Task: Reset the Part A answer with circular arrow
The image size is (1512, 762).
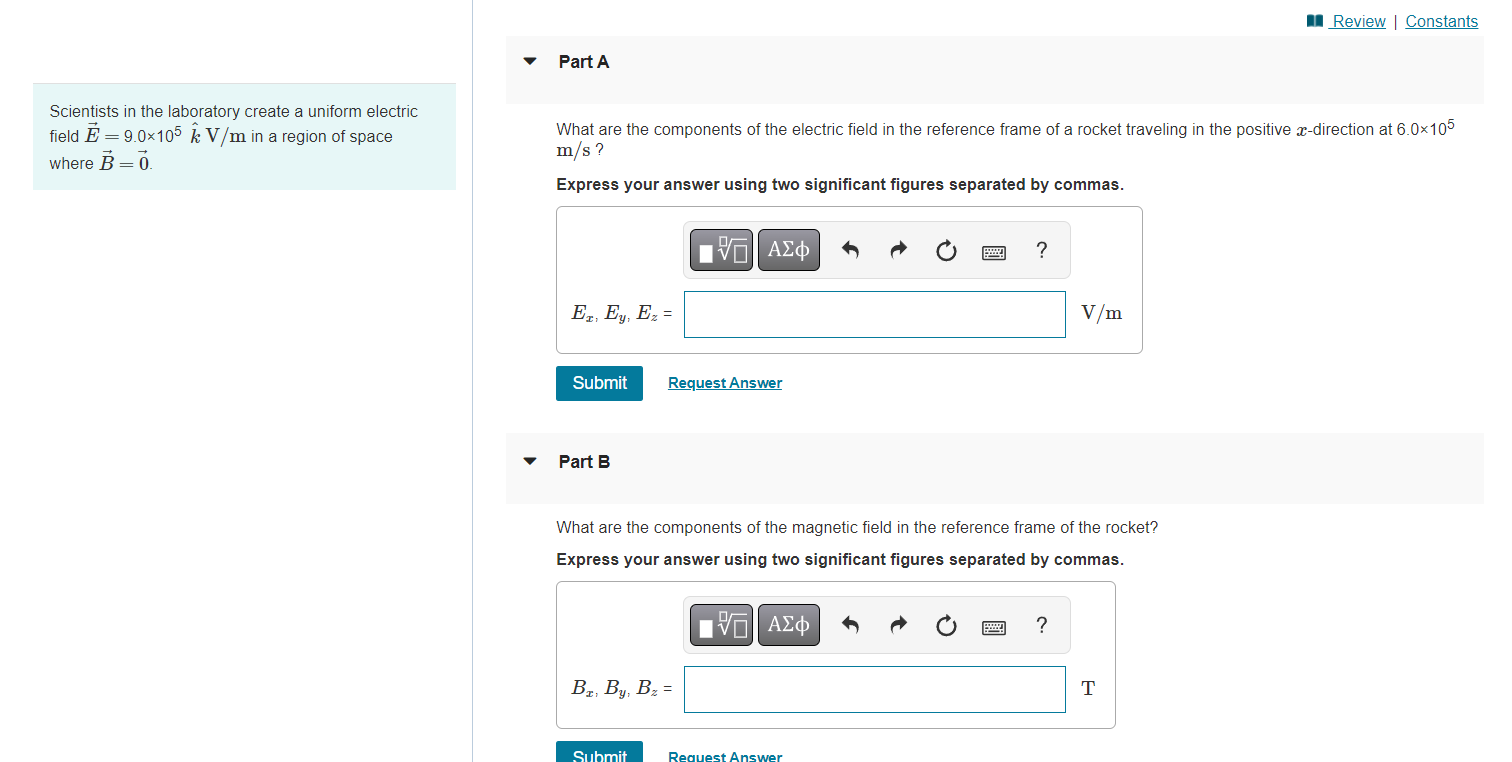Action: (946, 250)
